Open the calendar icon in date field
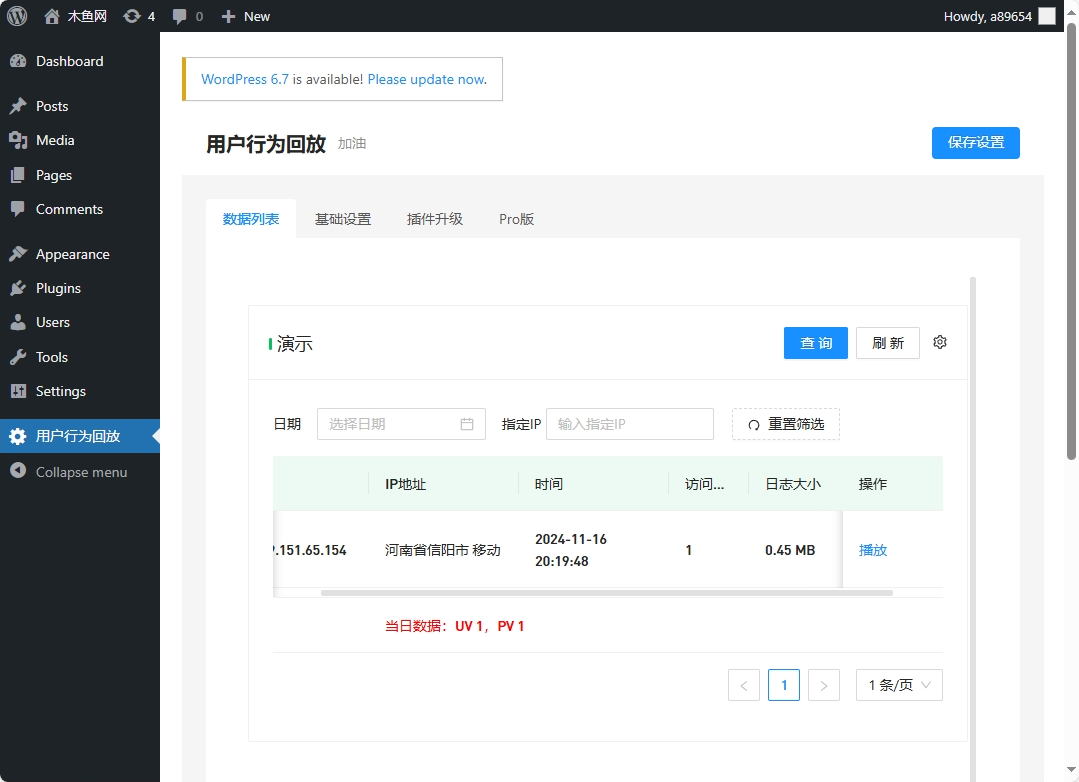 coord(467,424)
